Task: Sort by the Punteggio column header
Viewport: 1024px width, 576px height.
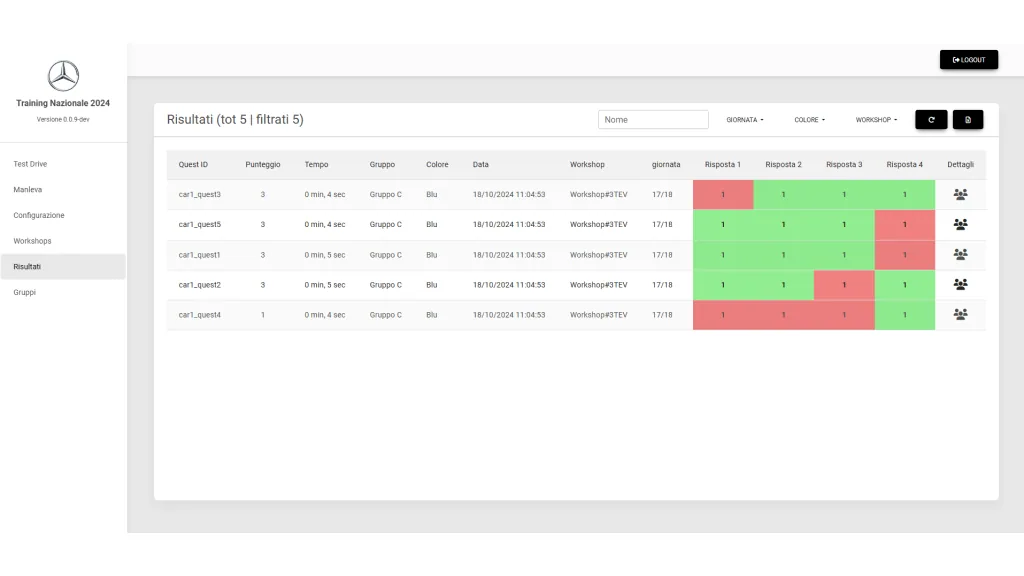Action: click(x=263, y=165)
